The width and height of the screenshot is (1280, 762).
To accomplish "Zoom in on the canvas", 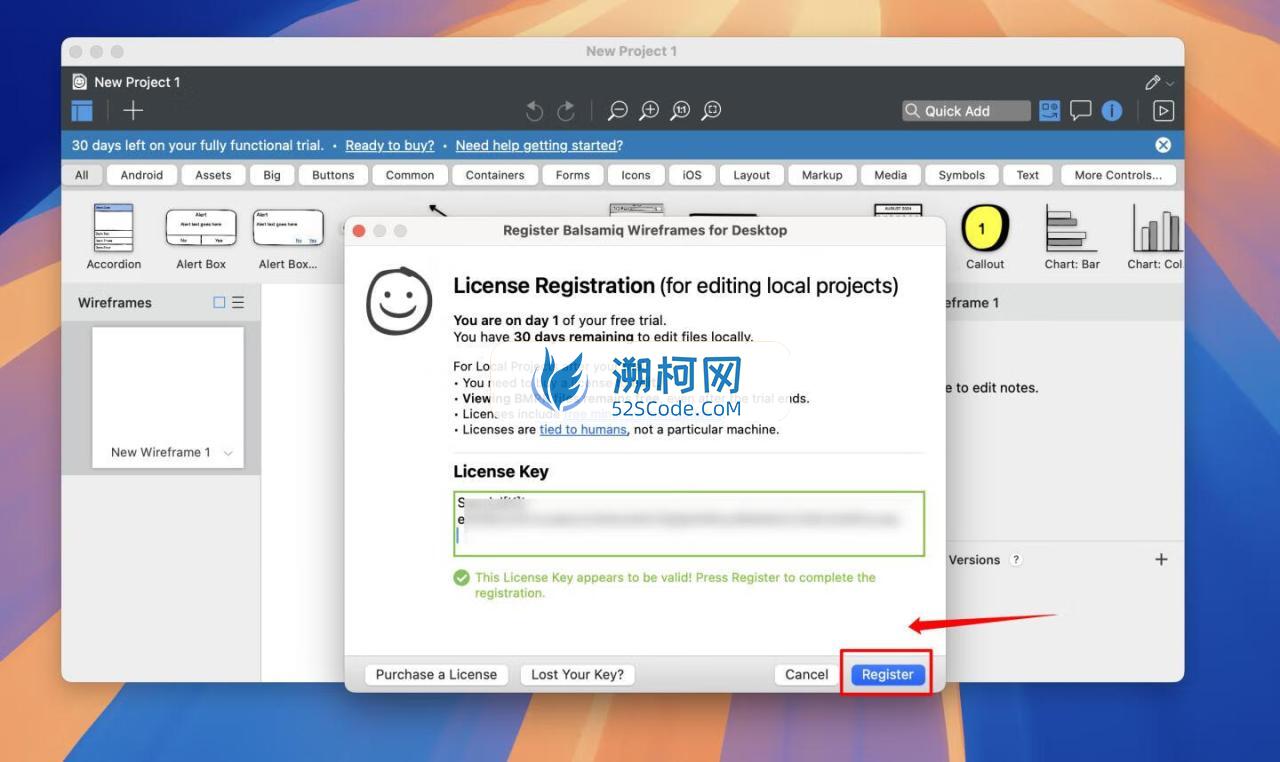I will click(650, 111).
